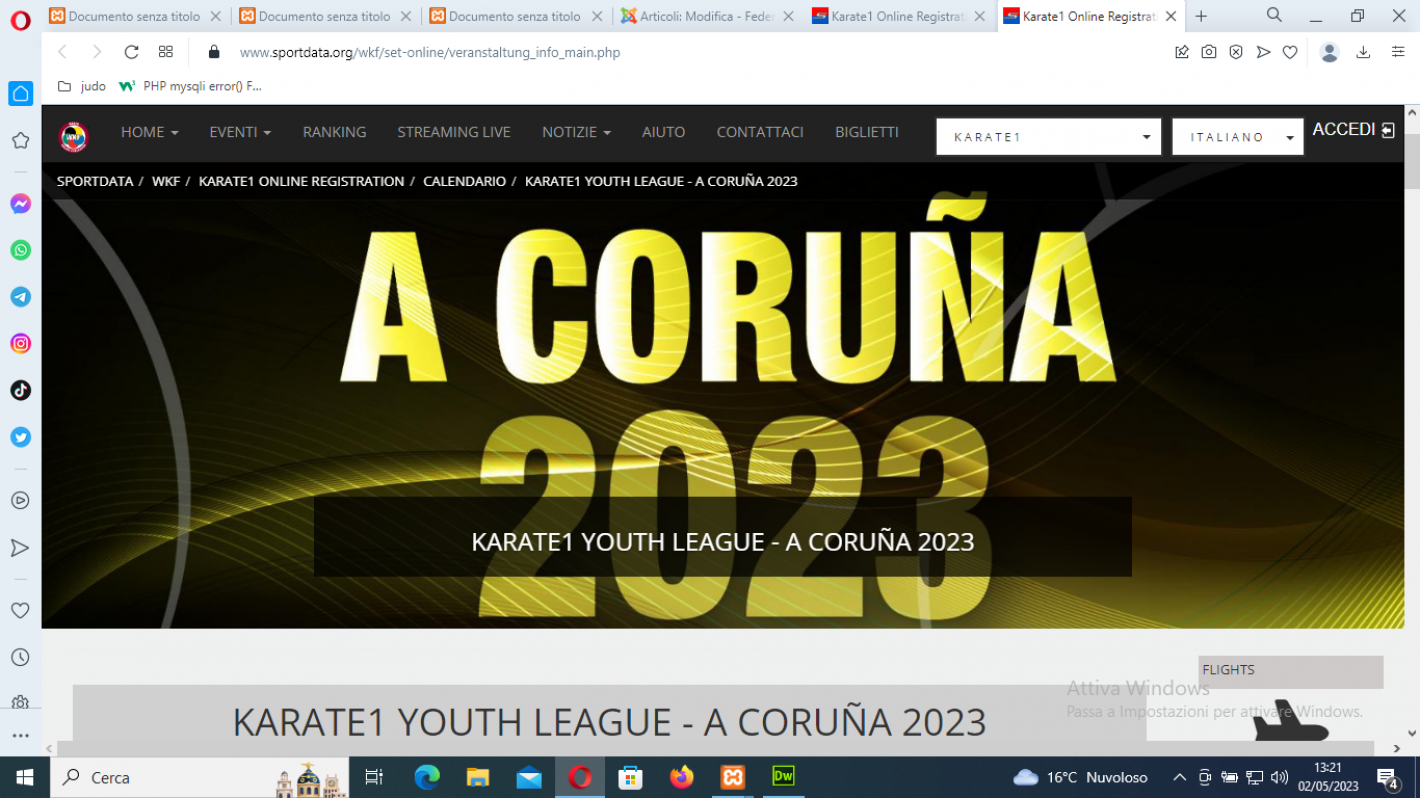This screenshot has height=798, width=1420.
Task: Switch to inactive Karate1 Online Registration tab
Action: [898, 16]
